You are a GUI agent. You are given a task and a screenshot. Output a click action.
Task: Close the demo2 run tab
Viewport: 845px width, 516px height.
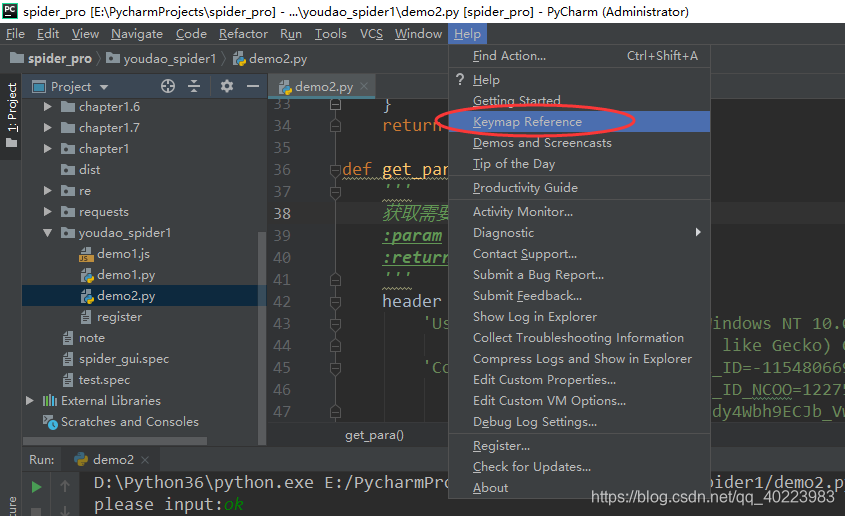(145, 459)
